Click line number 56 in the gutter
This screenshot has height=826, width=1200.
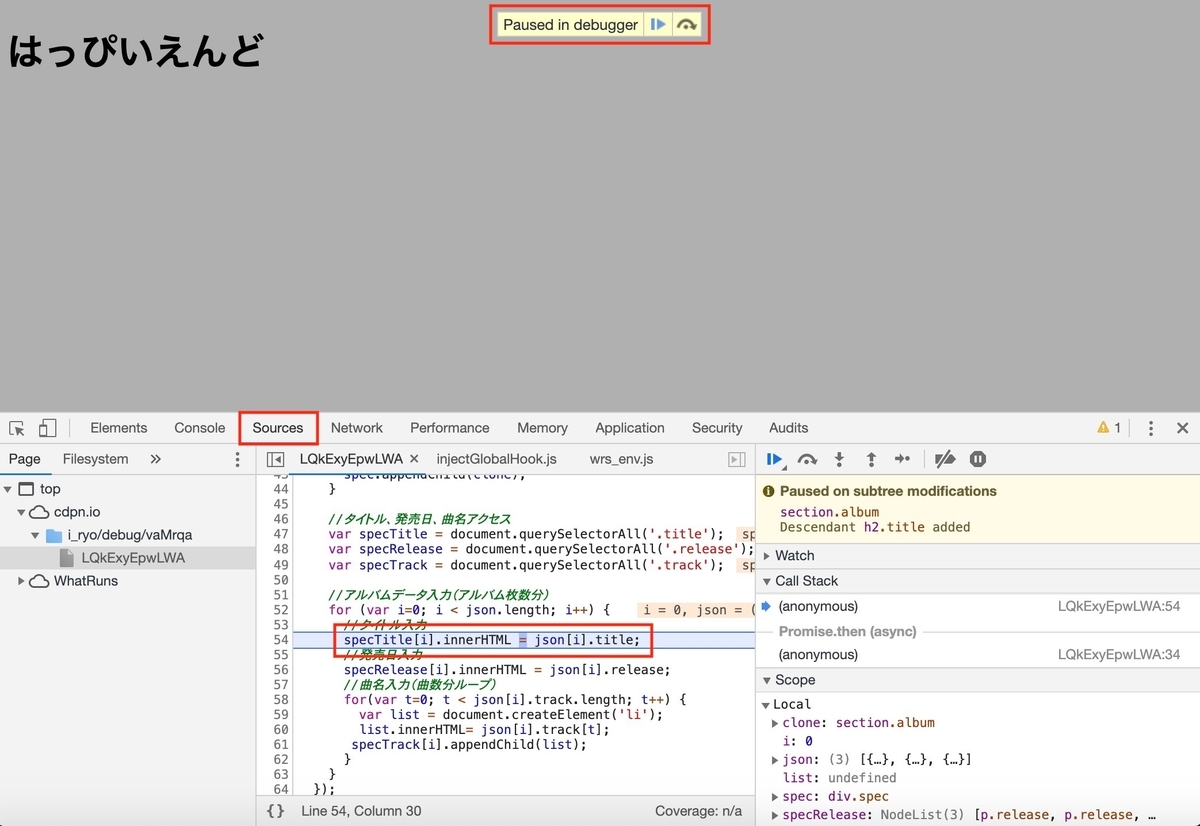pos(281,670)
